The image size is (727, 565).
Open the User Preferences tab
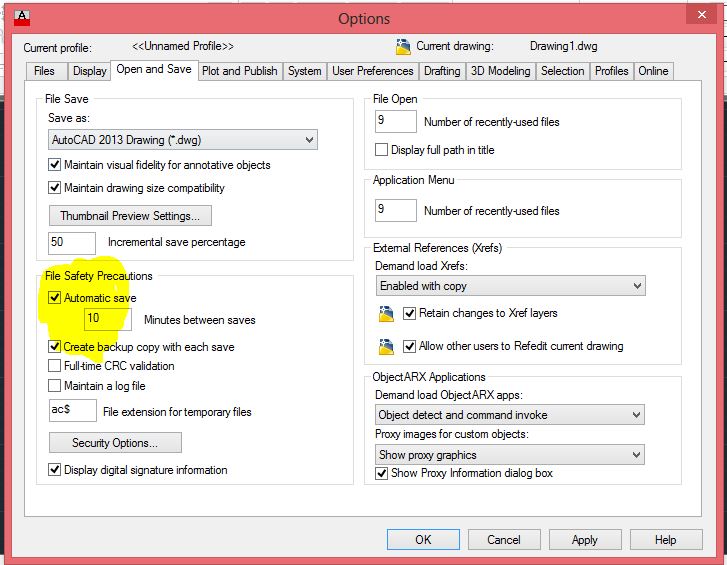(x=372, y=71)
